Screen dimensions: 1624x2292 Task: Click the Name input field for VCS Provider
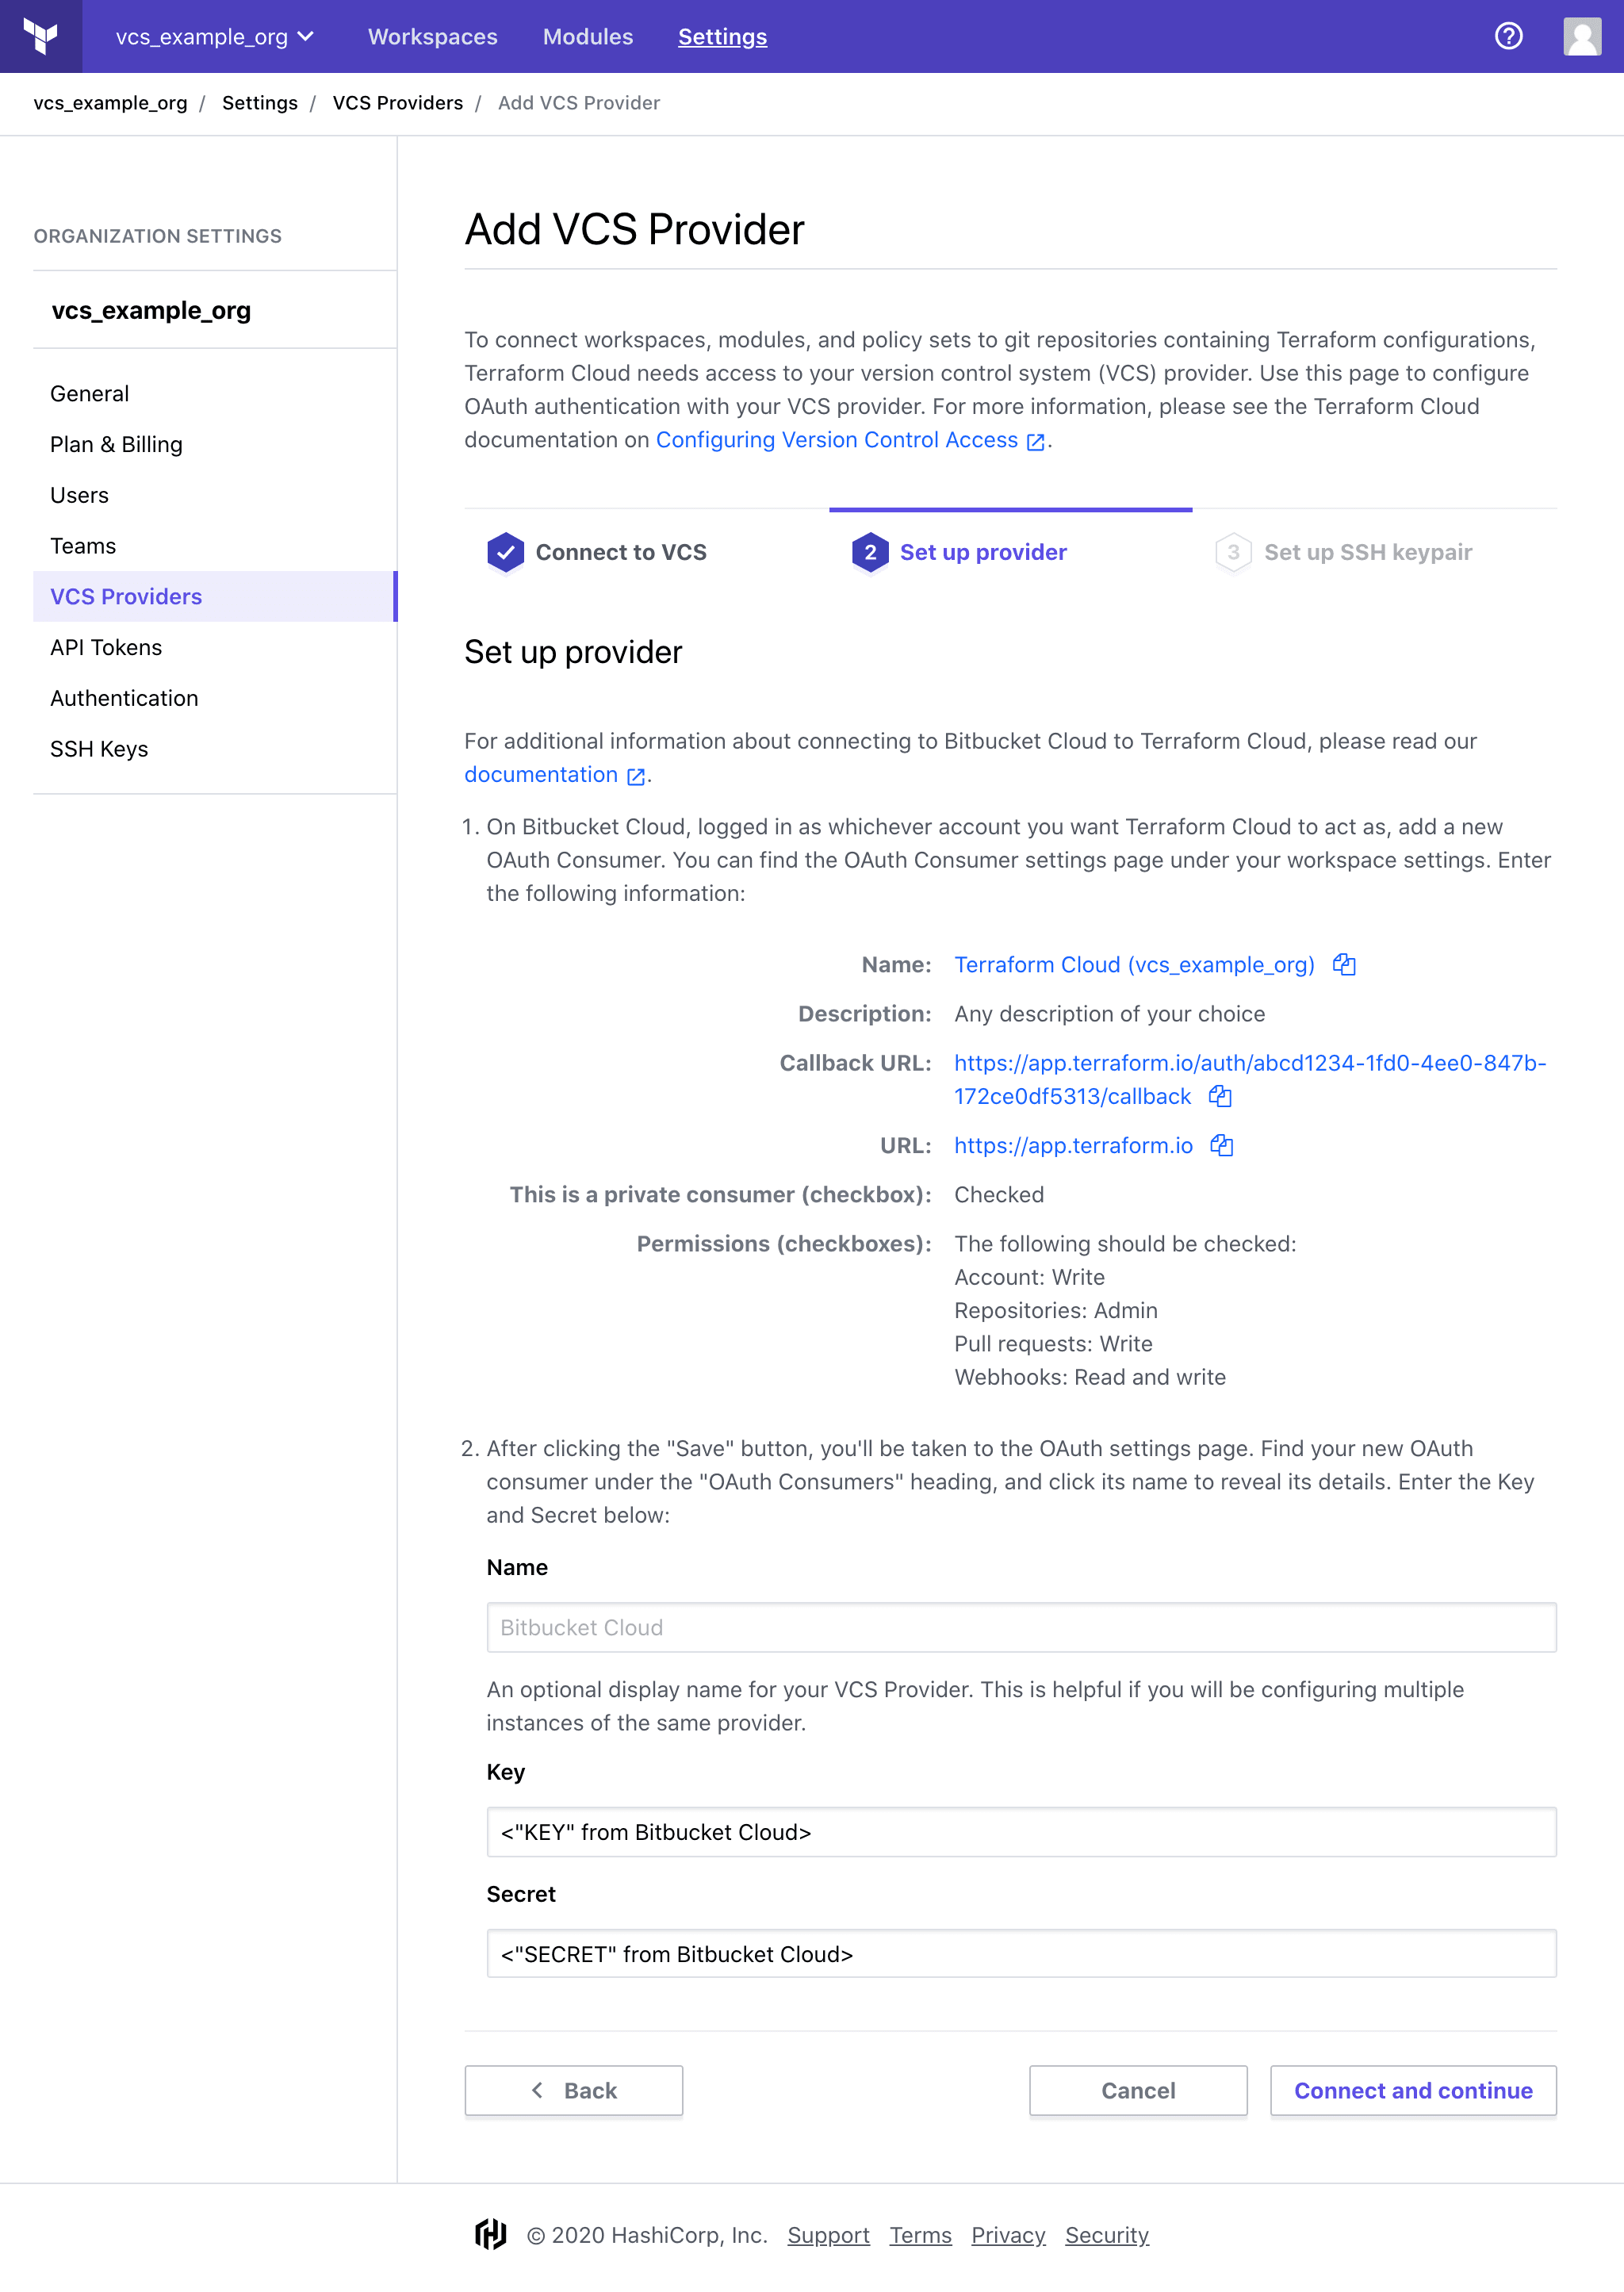coord(1021,1626)
